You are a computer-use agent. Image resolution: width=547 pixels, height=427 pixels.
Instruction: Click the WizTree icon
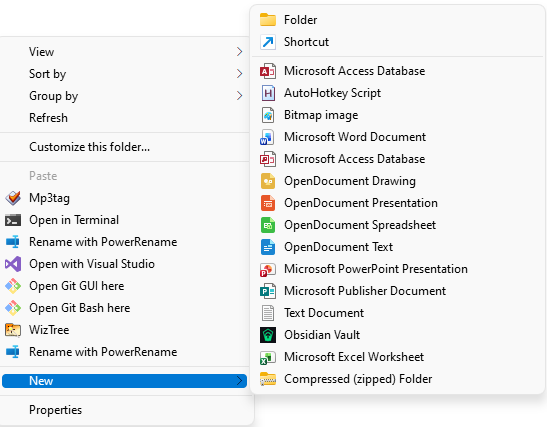tap(13, 330)
